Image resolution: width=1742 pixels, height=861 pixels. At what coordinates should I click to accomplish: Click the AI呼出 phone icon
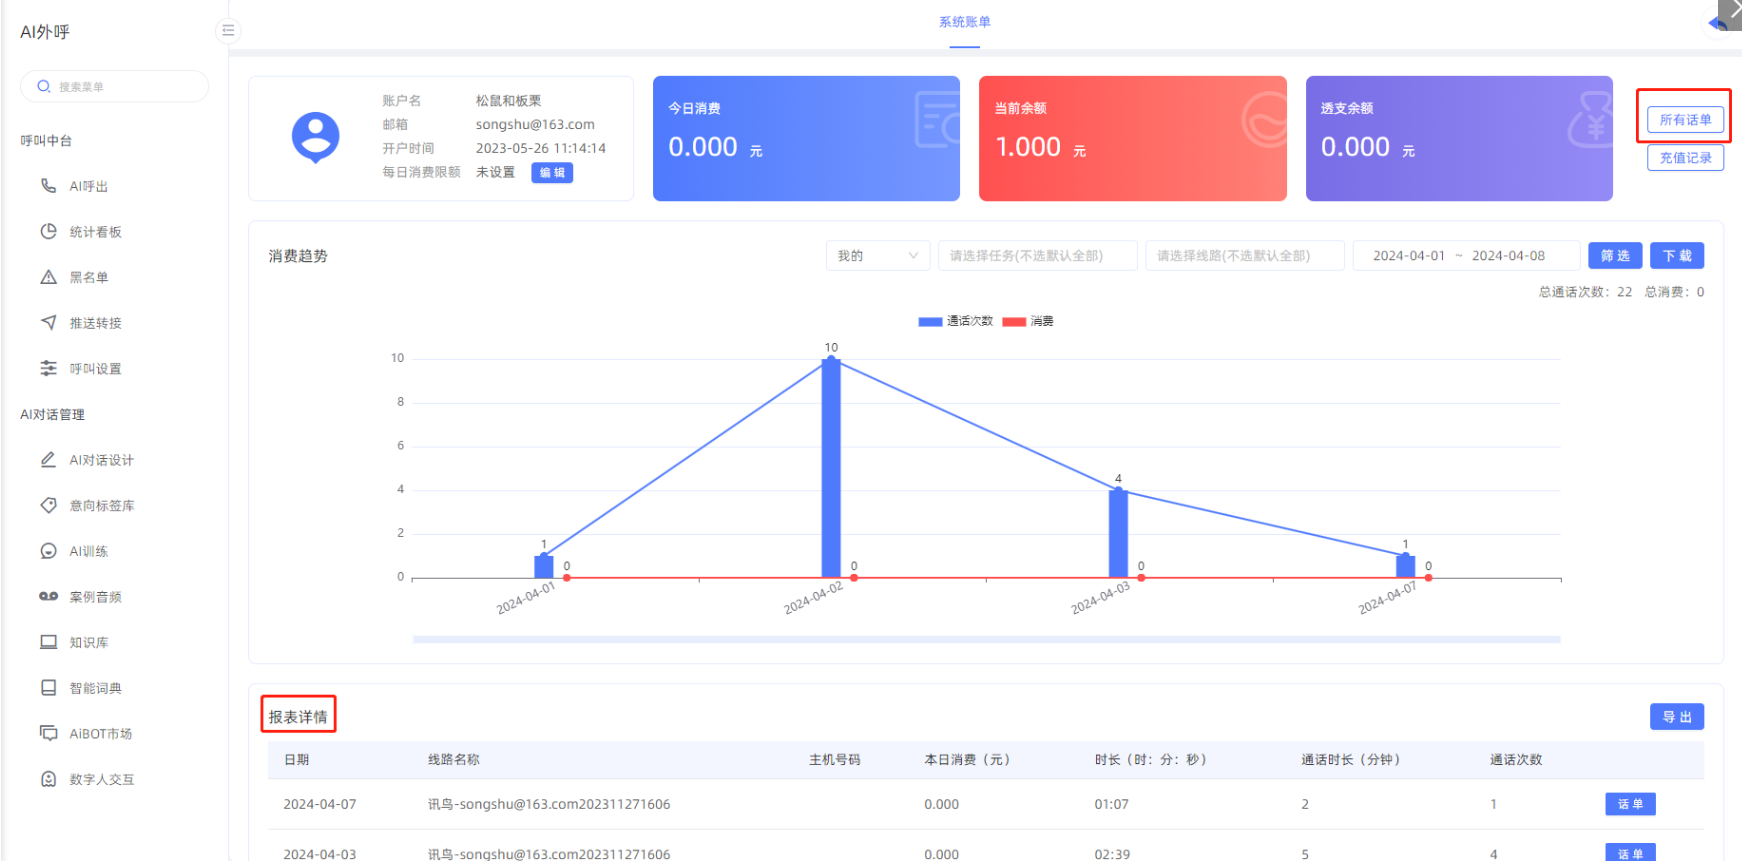pos(48,186)
